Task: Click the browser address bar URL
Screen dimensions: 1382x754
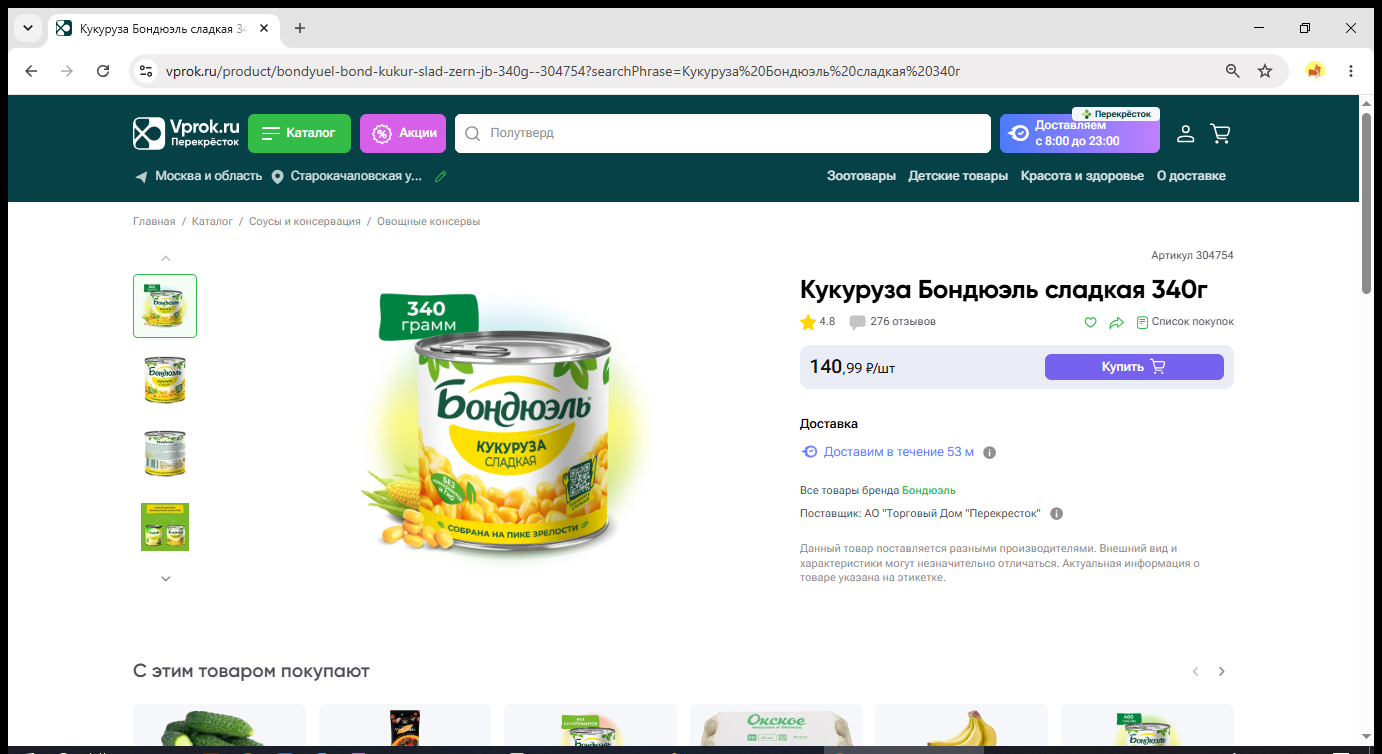Action: pos(562,71)
